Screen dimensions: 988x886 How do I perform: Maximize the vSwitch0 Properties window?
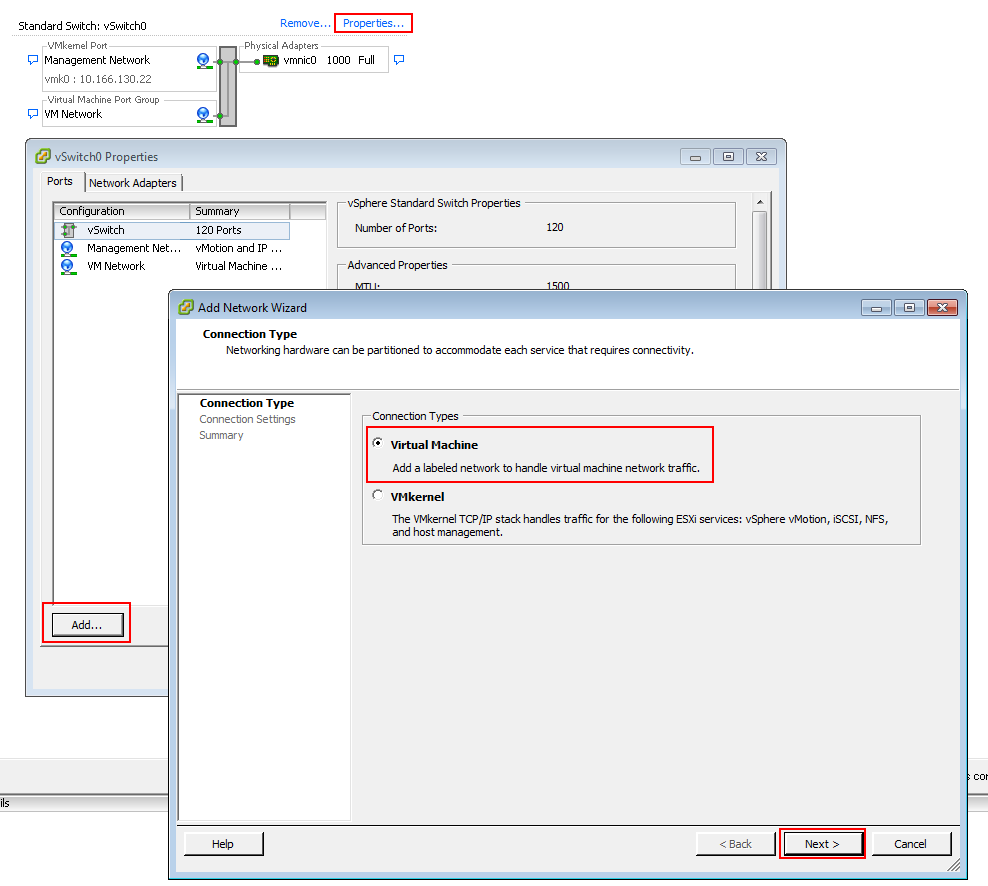(728, 157)
